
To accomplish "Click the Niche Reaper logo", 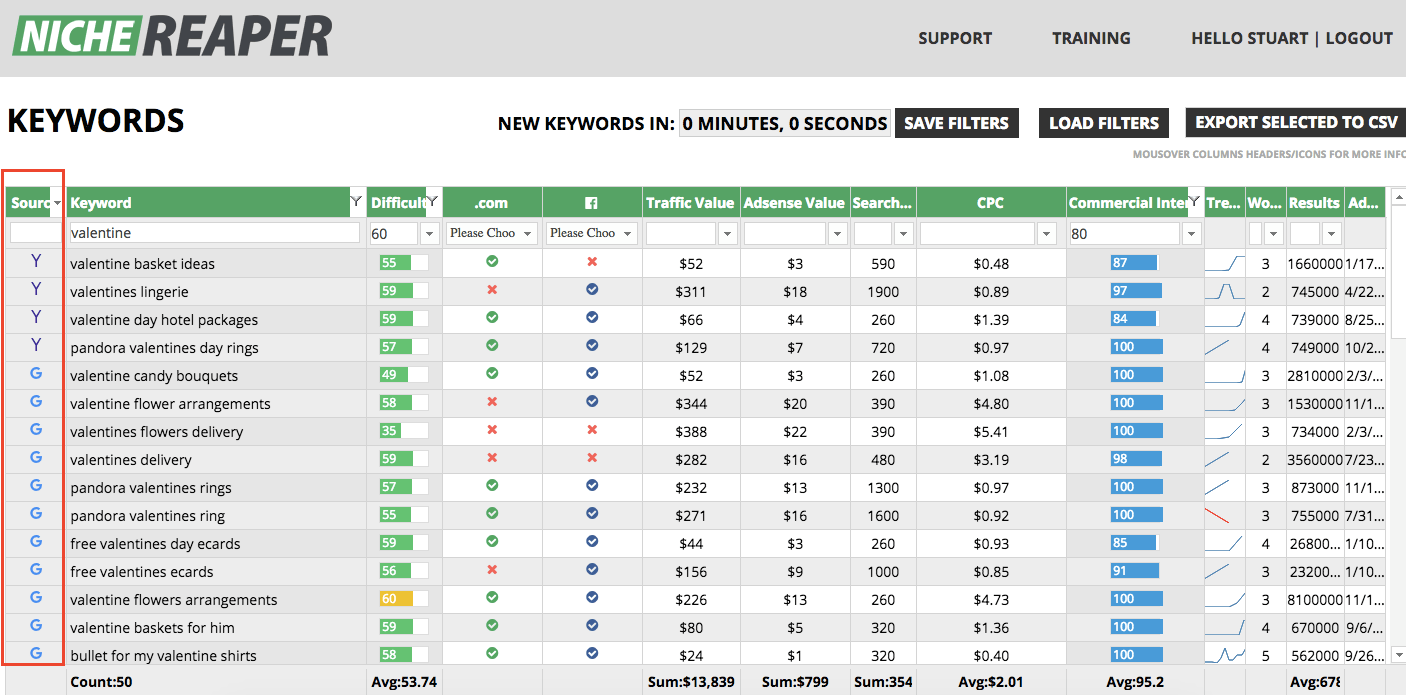I will coord(172,36).
